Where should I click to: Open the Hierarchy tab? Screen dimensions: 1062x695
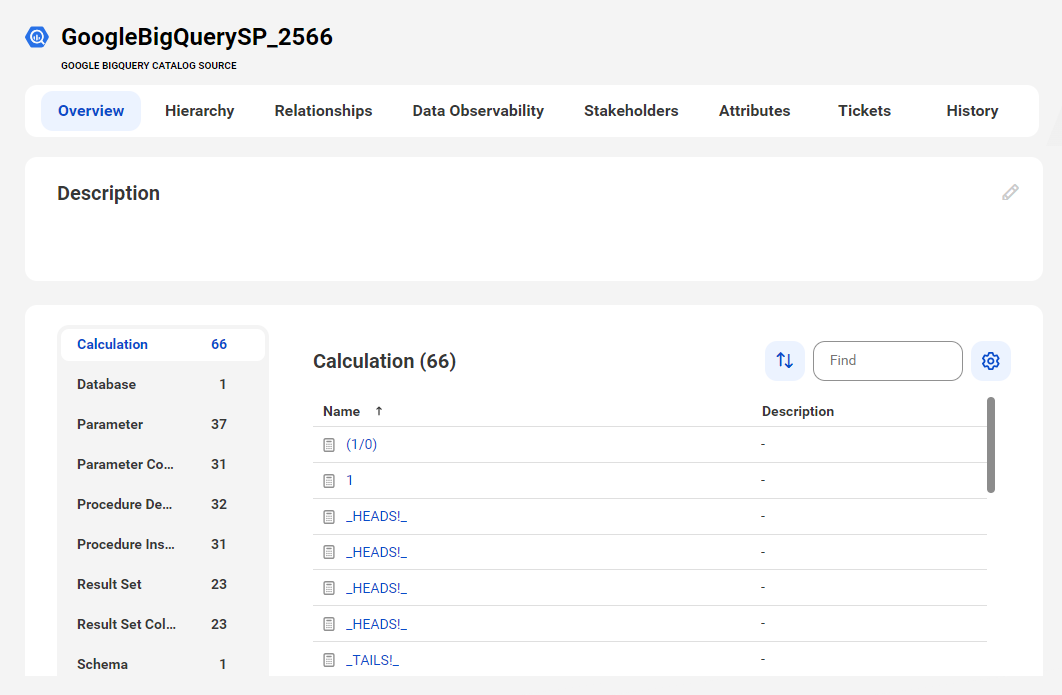pos(199,110)
